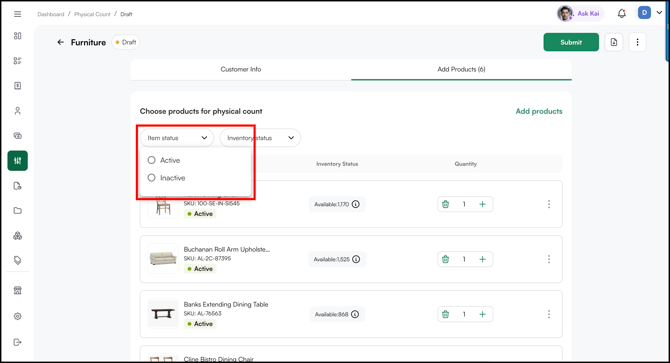Select the Active radio option
The width and height of the screenshot is (670, 363).
152,160
